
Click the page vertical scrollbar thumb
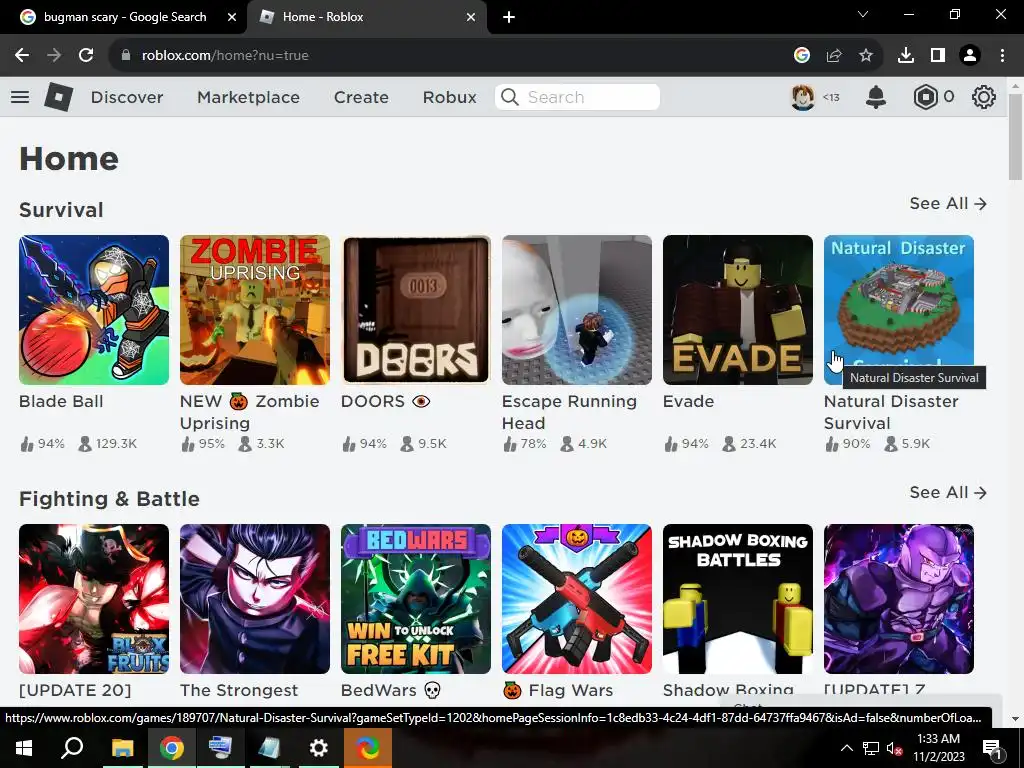tap(1015, 137)
